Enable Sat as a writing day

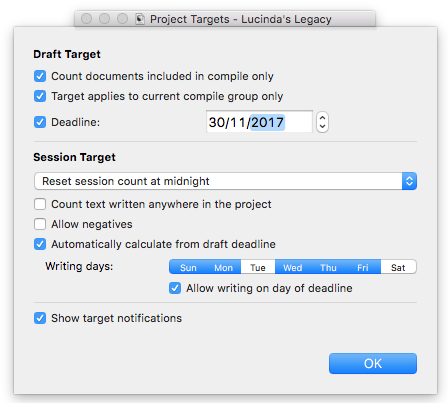pos(398,267)
